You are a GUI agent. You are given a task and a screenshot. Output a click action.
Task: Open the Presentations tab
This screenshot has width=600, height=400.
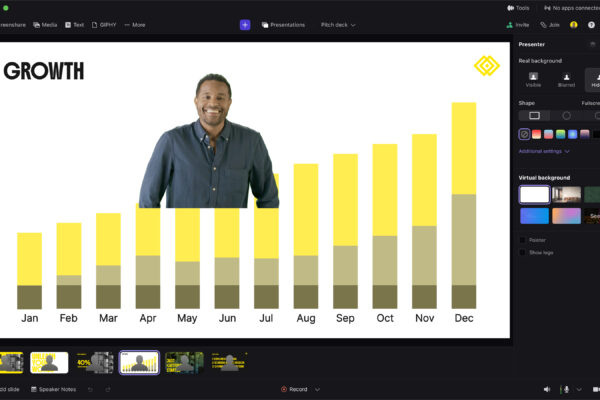point(283,24)
